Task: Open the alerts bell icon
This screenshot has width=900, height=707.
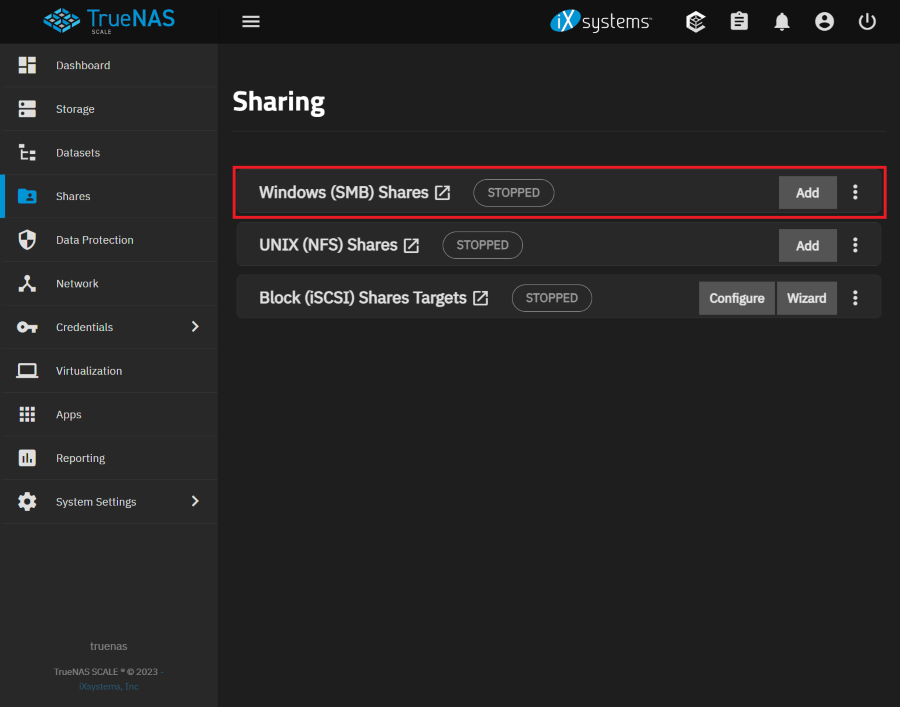Action: [782, 21]
